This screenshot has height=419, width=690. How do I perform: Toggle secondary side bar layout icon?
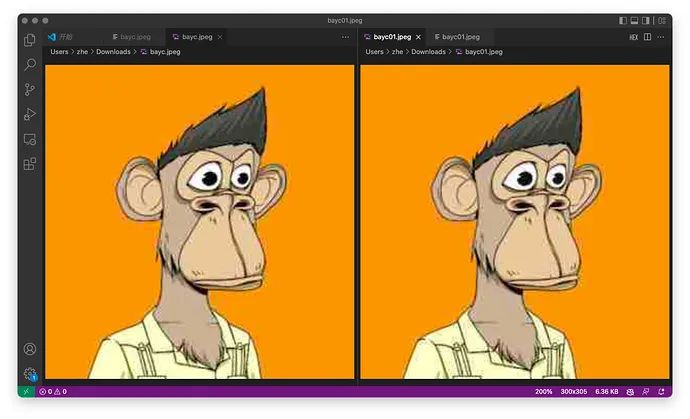pyautogui.click(x=646, y=20)
